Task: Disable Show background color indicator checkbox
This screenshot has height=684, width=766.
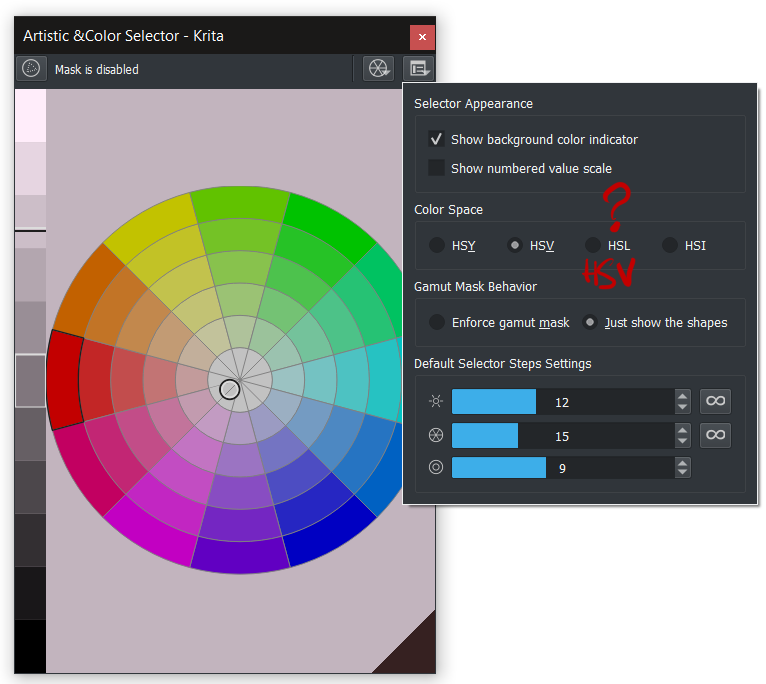Action: click(x=436, y=139)
